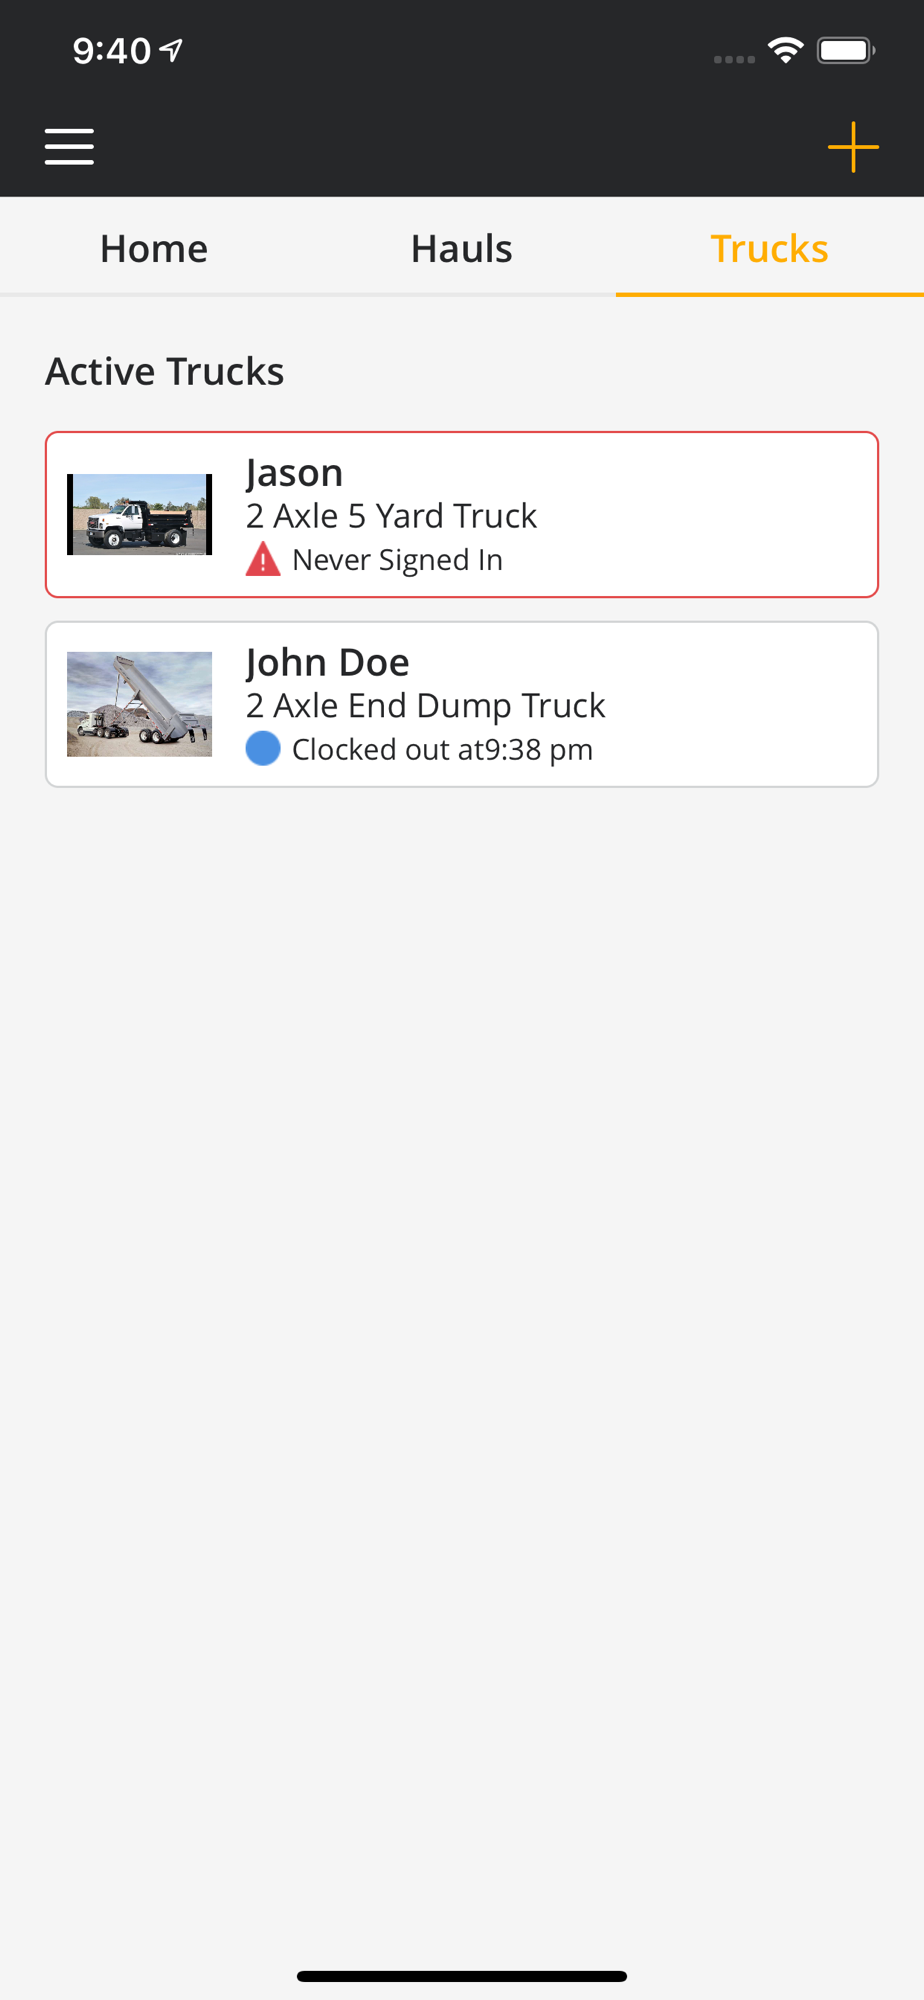The height and width of the screenshot is (2000, 924).
Task: Tap the 2 Axle End Dump Truck label
Action: tap(425, 706)
